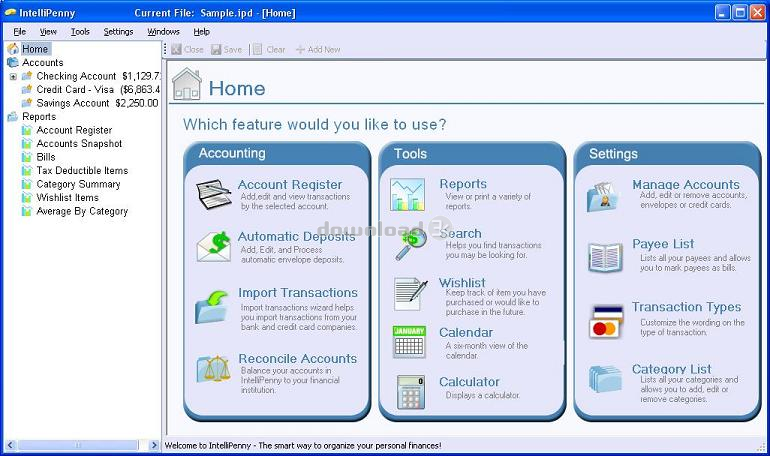Open the Tools menu
Screen dimensions: 770x456
(x=80, y=31)
